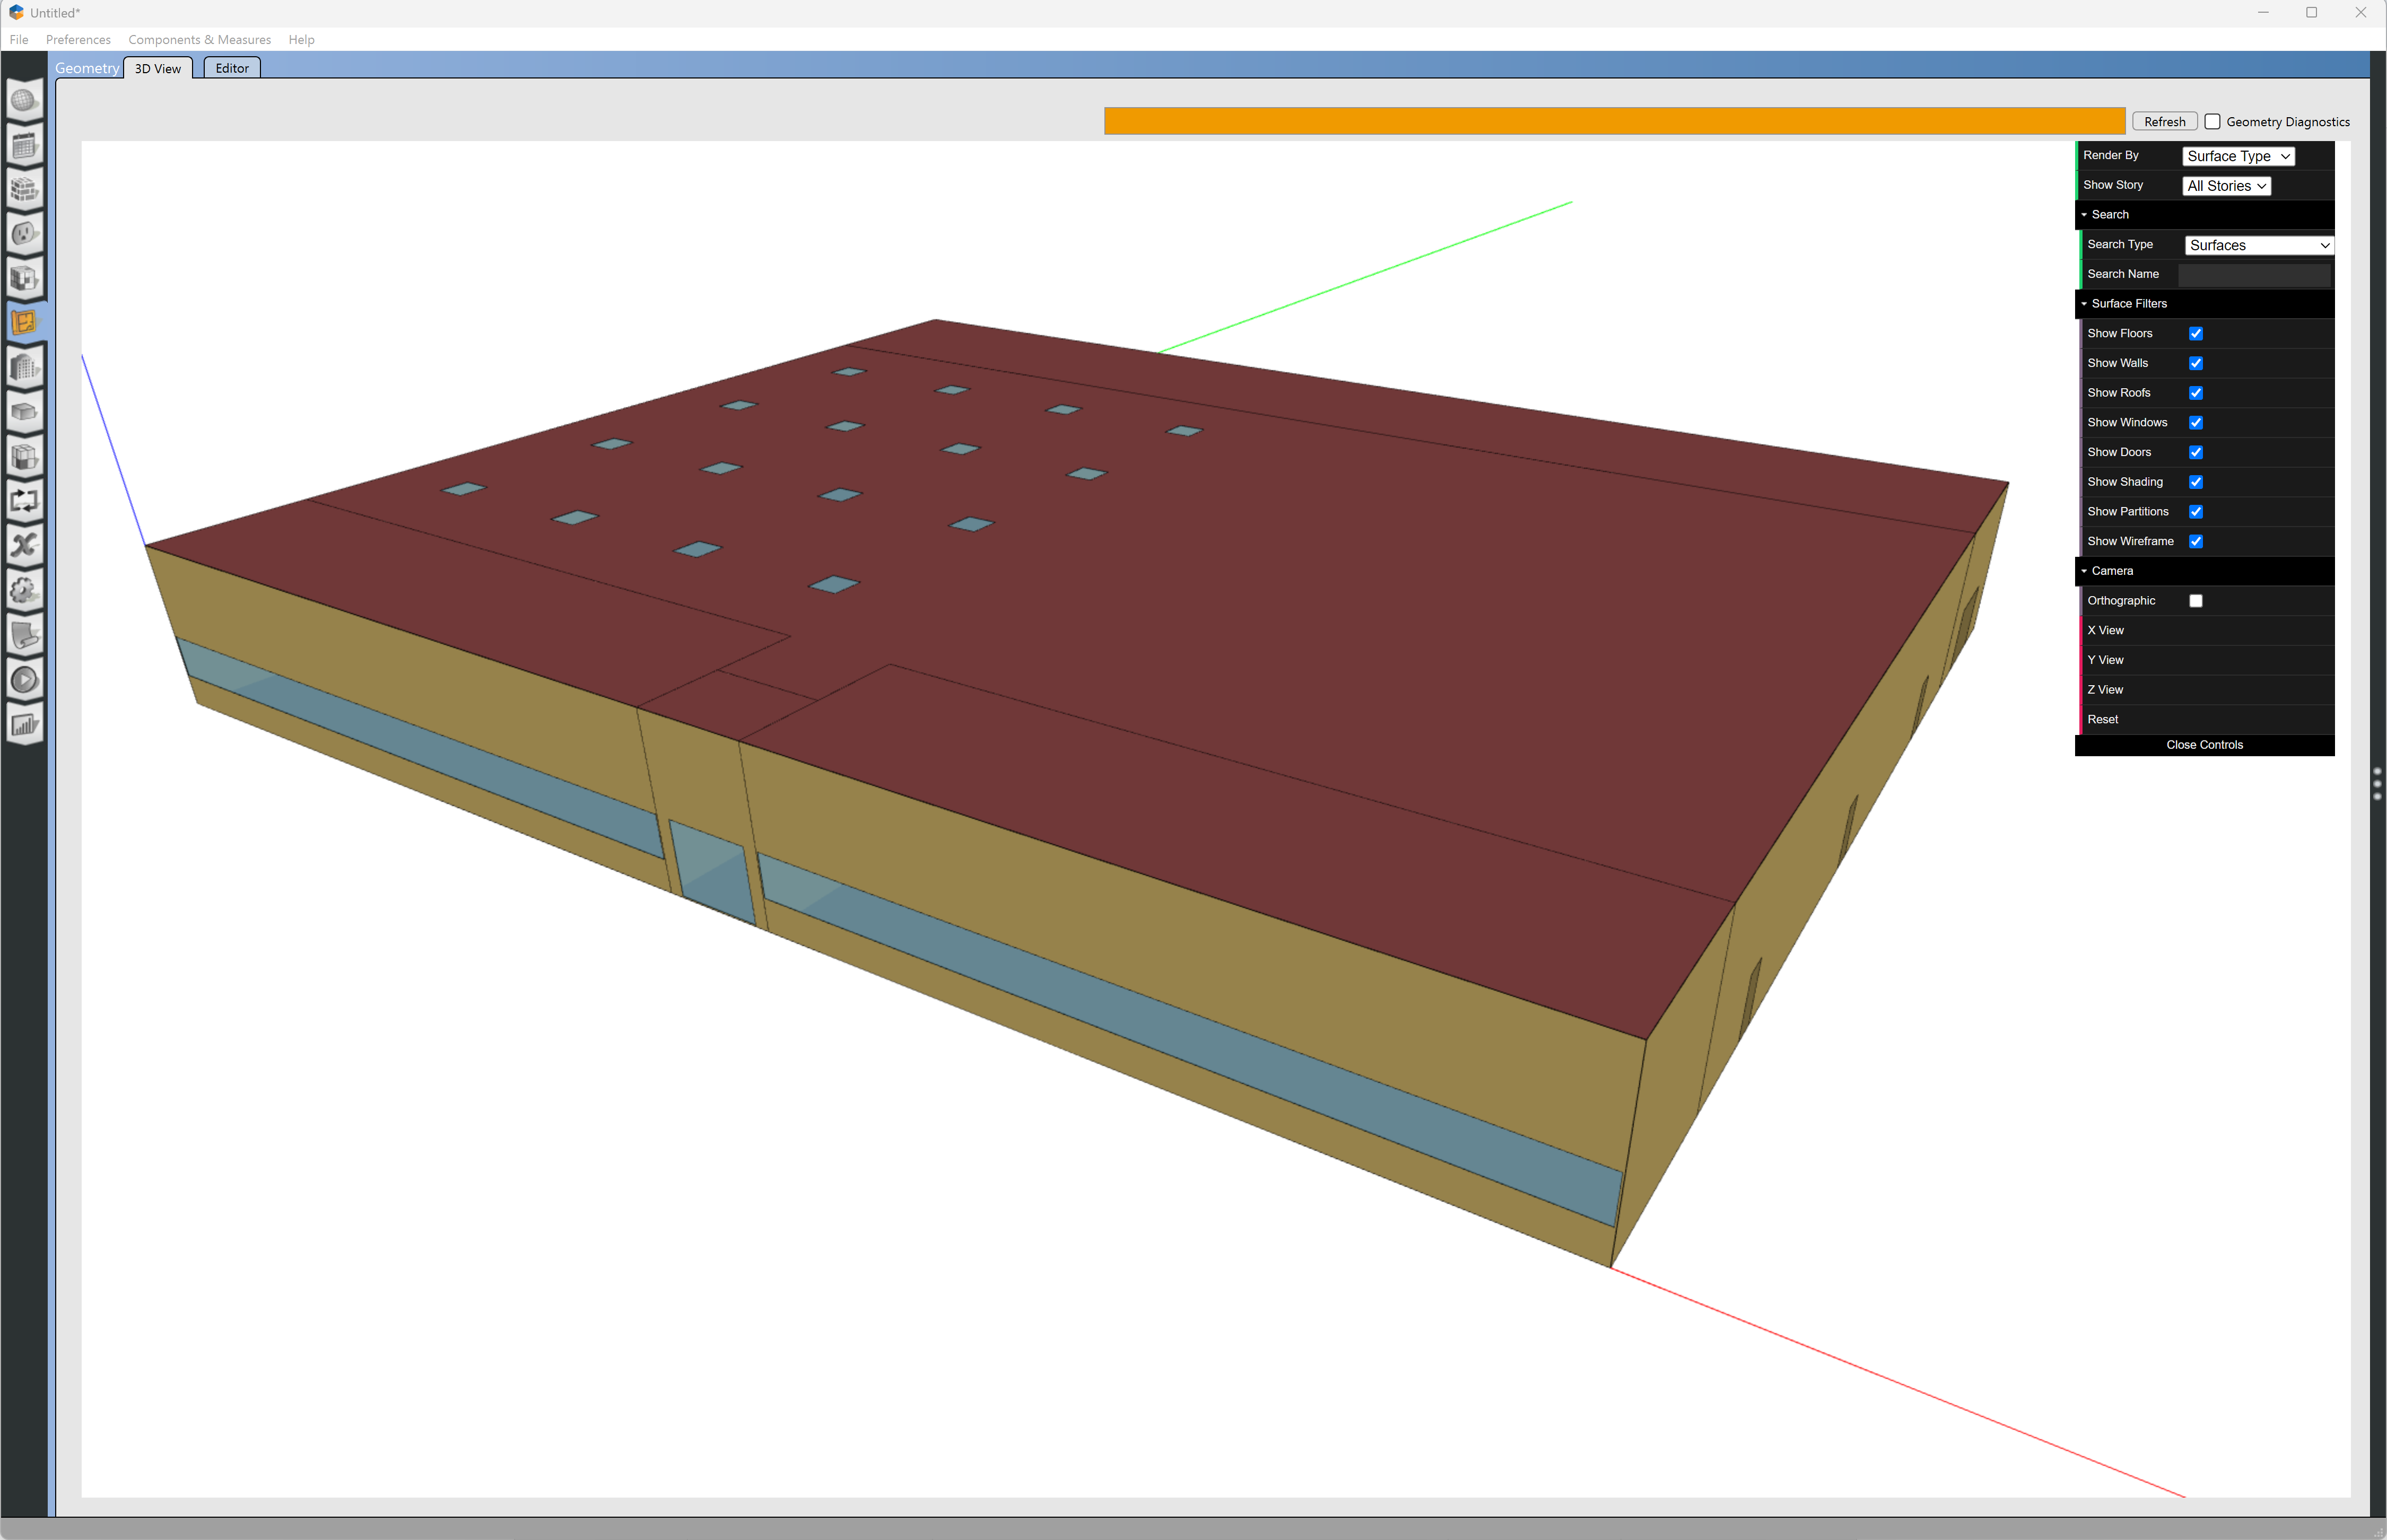Uncheck Show Roofs filter
Screen dimensions: 2387x1540
pyautogui.click(x=2196, y=393)
